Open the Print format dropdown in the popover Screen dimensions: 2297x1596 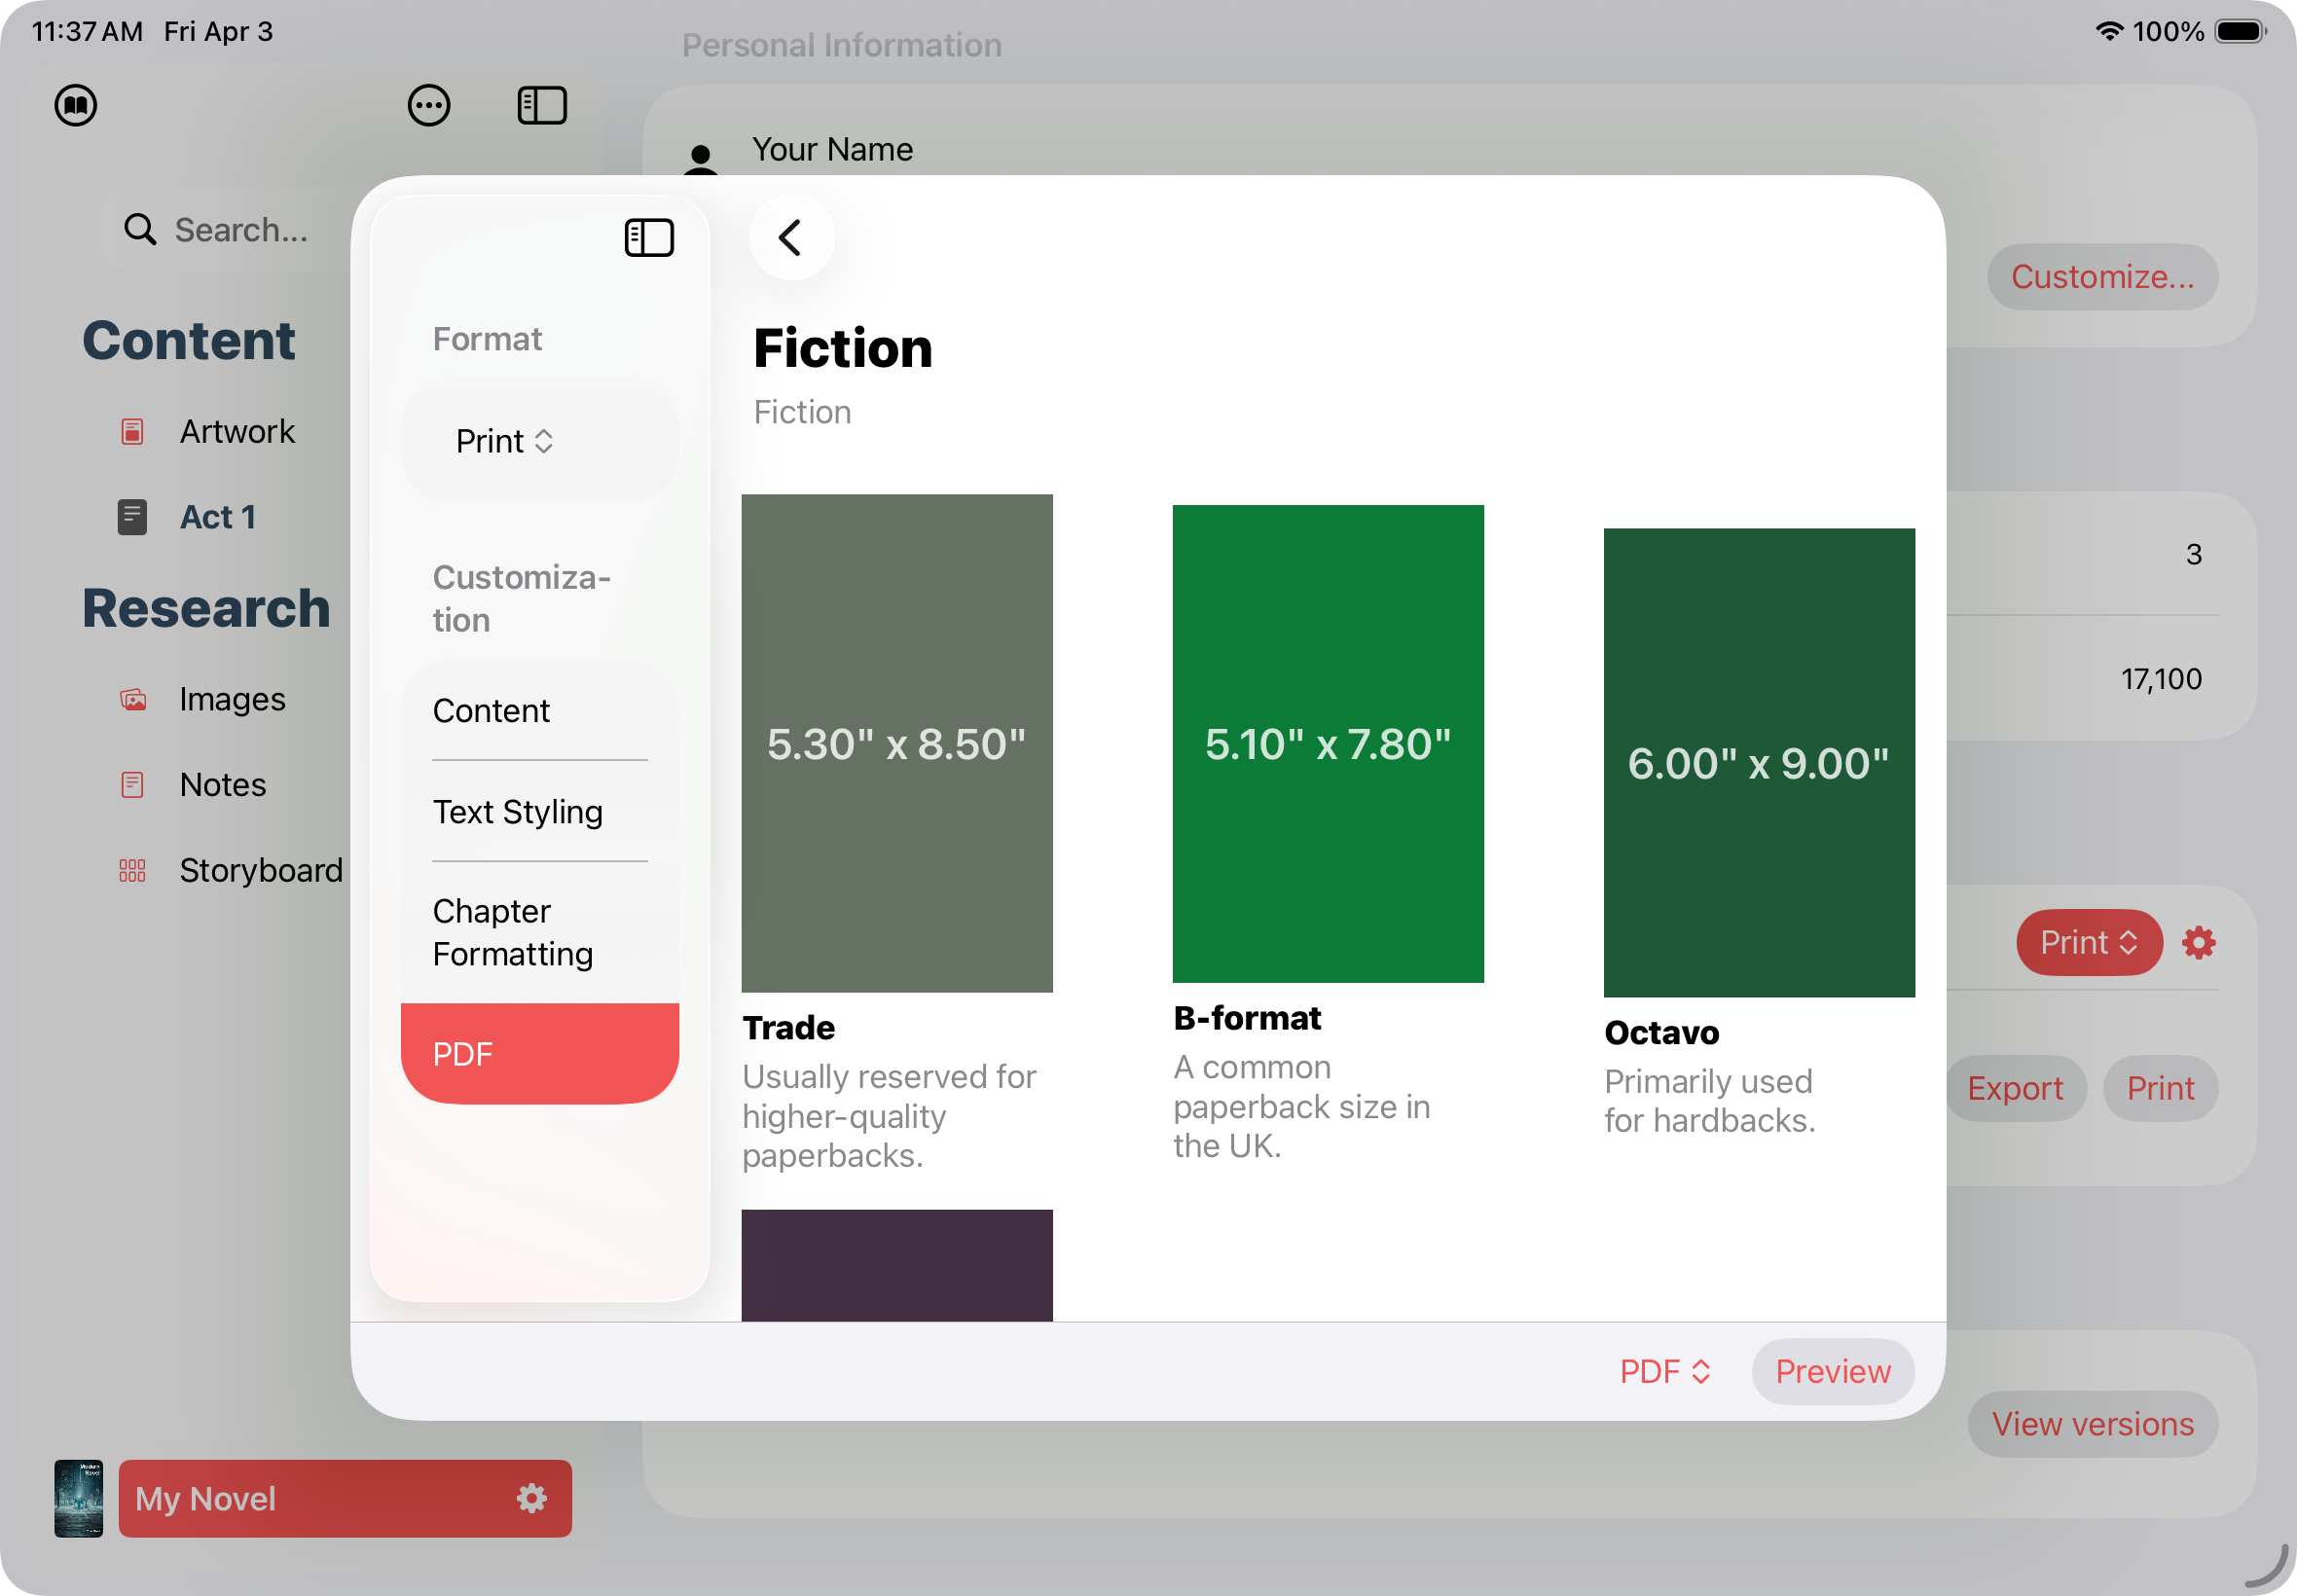click(x=505, y=440)
